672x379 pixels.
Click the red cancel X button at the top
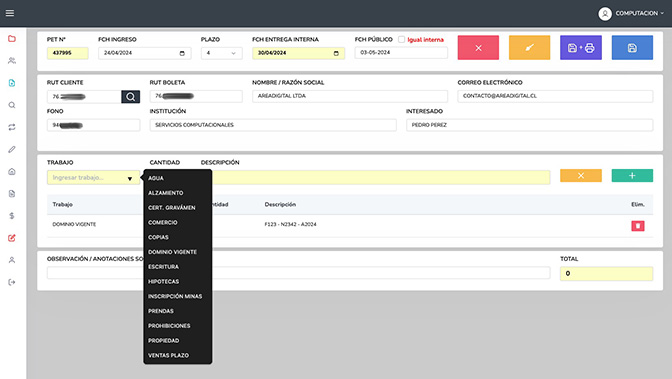pyautogui.click(x=478, y=48)
